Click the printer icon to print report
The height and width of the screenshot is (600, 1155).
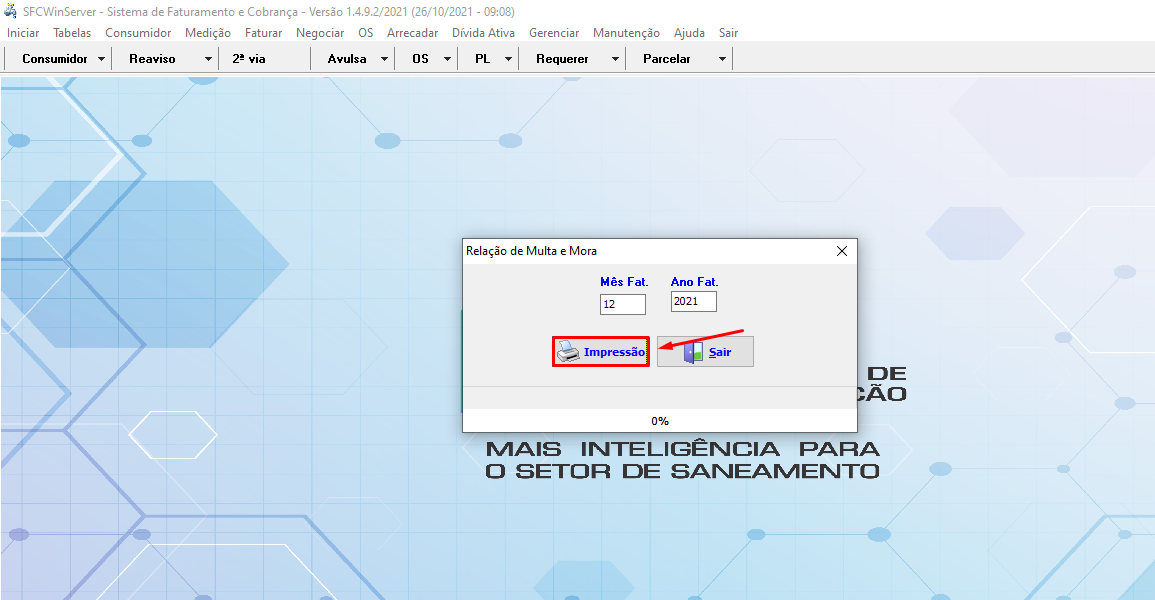click(568, 352)
